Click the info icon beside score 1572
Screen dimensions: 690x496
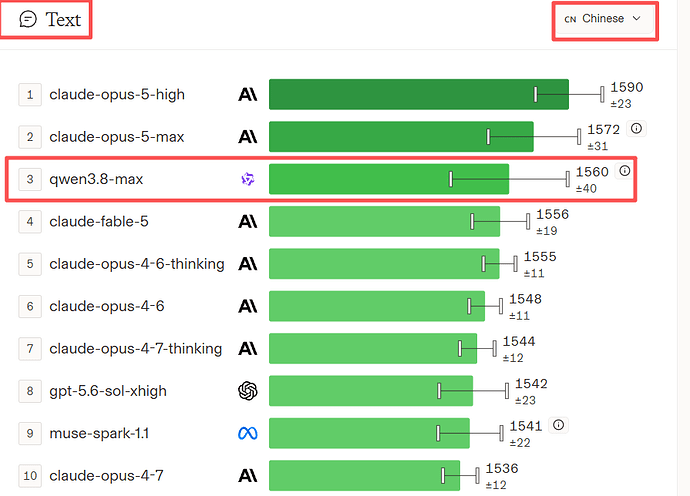pos(636,129)
